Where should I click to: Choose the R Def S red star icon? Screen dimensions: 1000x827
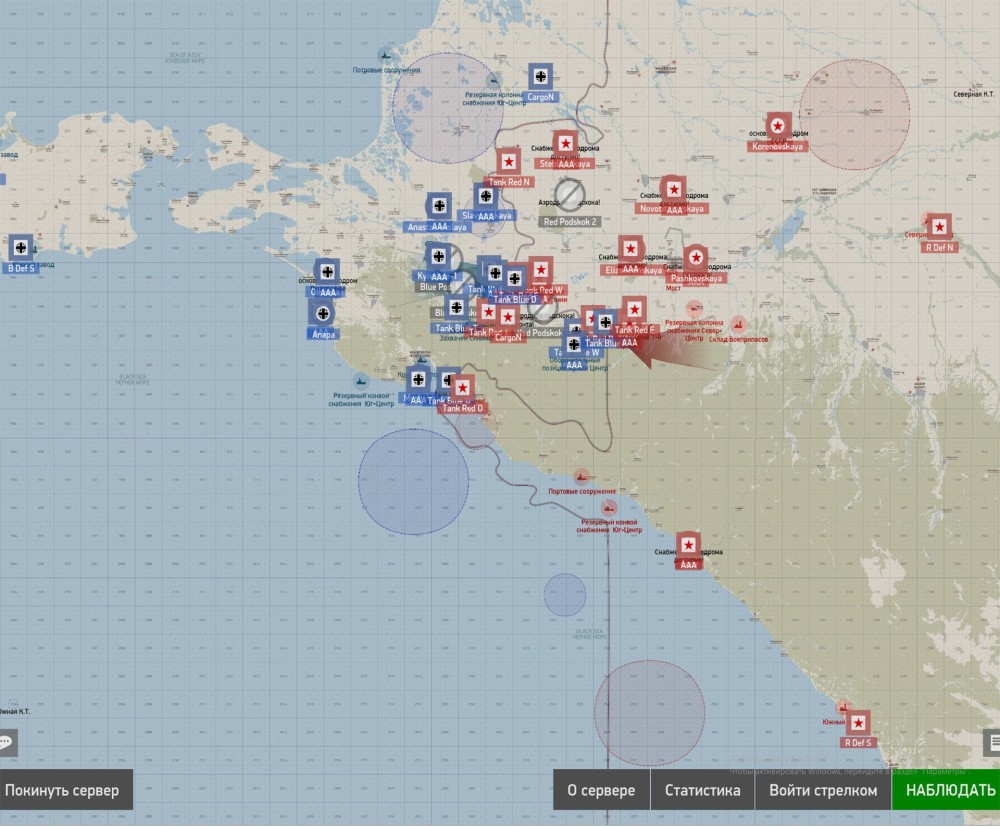pyautogui.click(x=858, y=723)
